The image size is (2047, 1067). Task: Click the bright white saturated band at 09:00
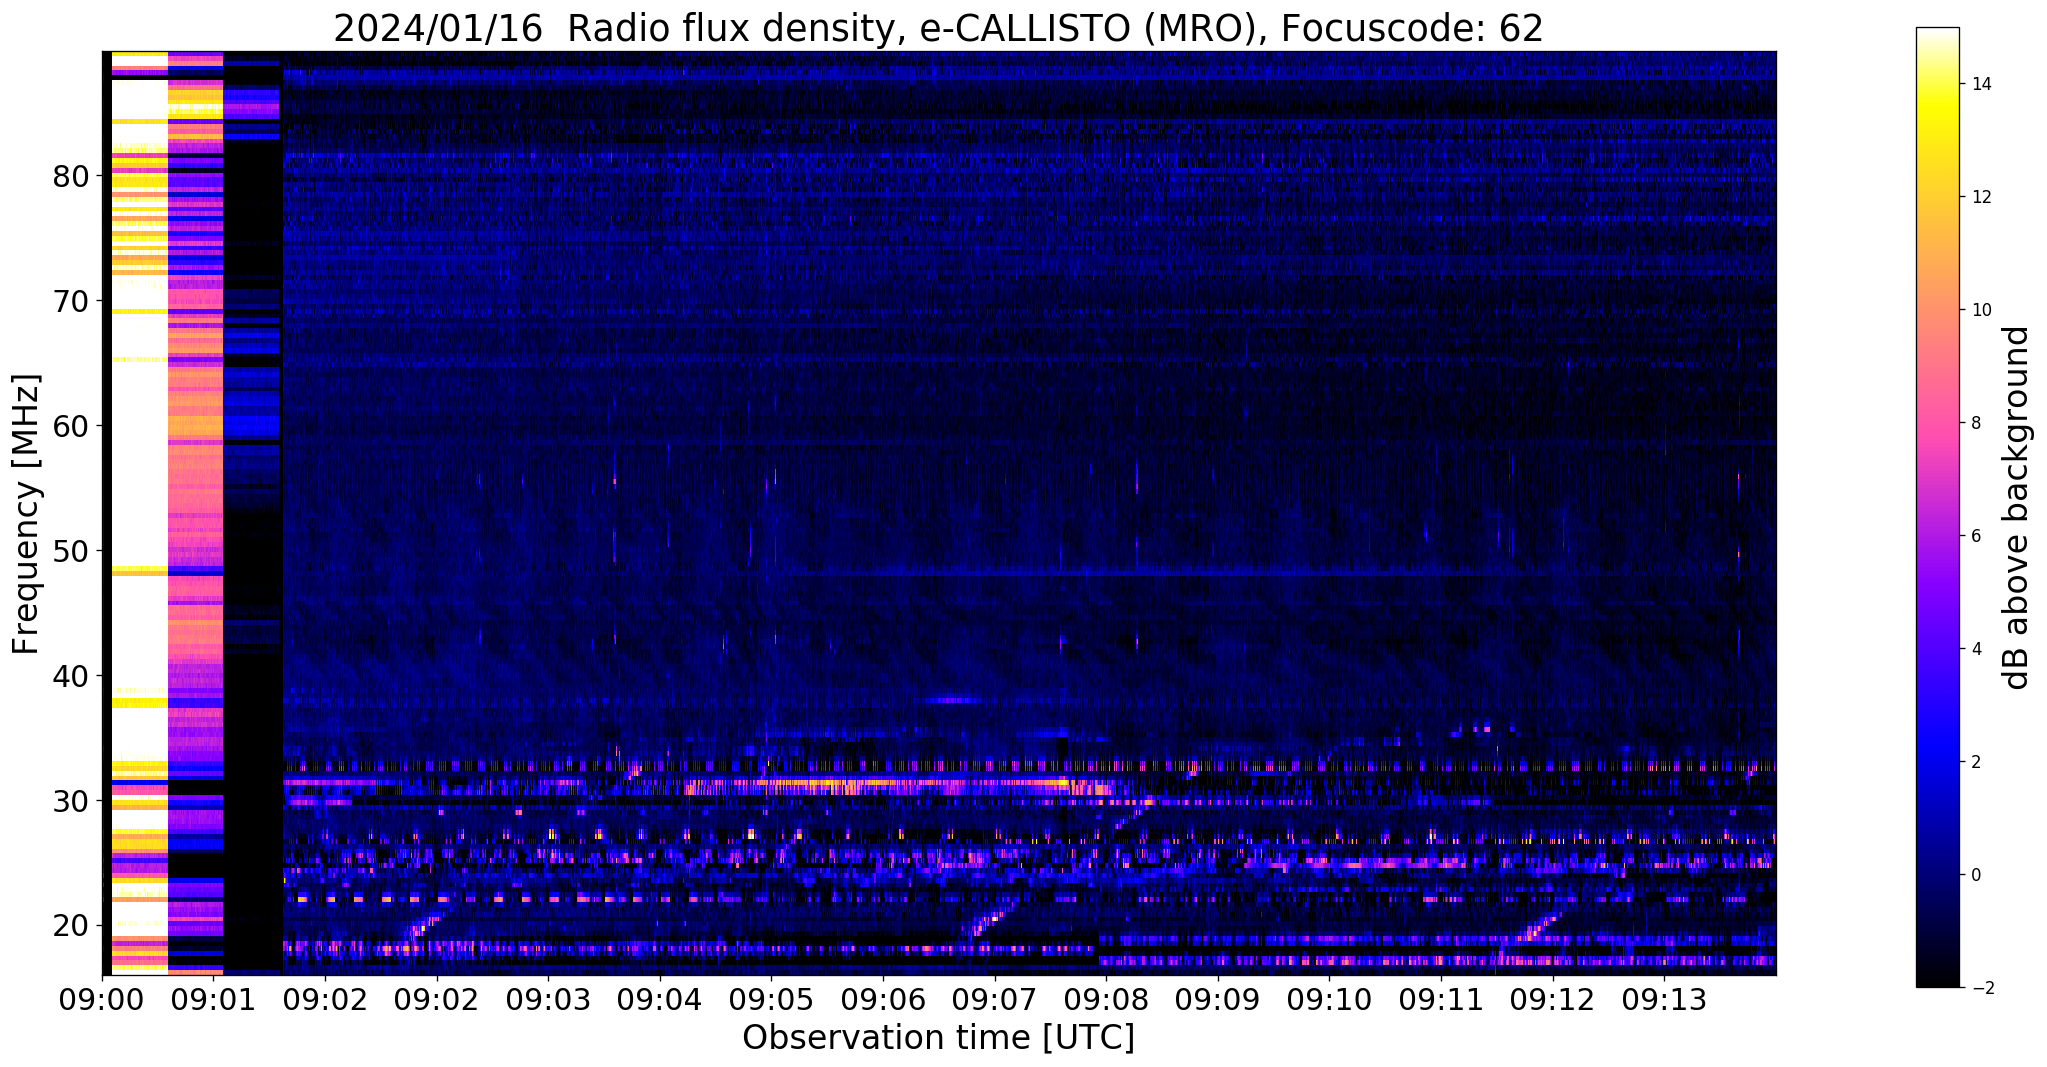point(139,512)
